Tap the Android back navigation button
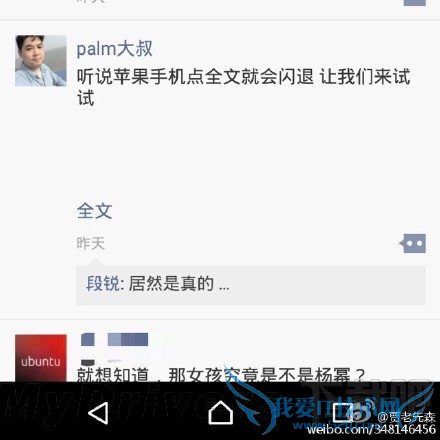Viewport: 440px width, 440px height. point(98,413)
